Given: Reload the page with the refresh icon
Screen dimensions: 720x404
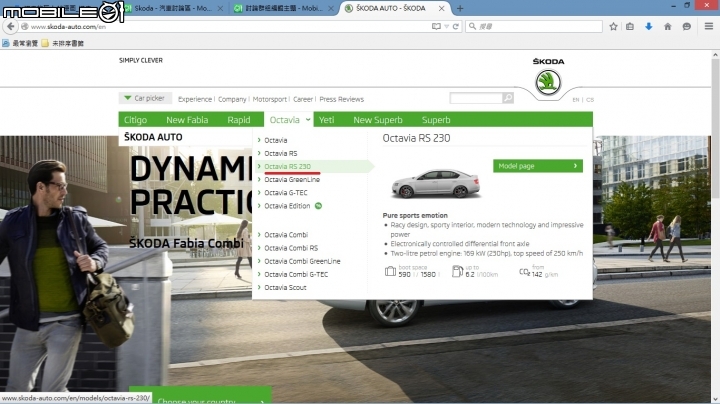Looking at the screenshot, I should [x=456, y=27].
